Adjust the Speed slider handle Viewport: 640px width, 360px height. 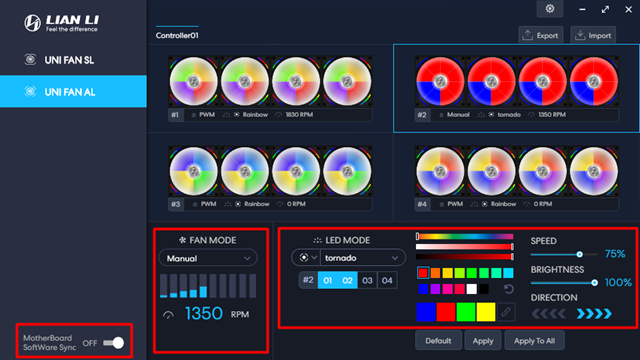coord(579,254)
